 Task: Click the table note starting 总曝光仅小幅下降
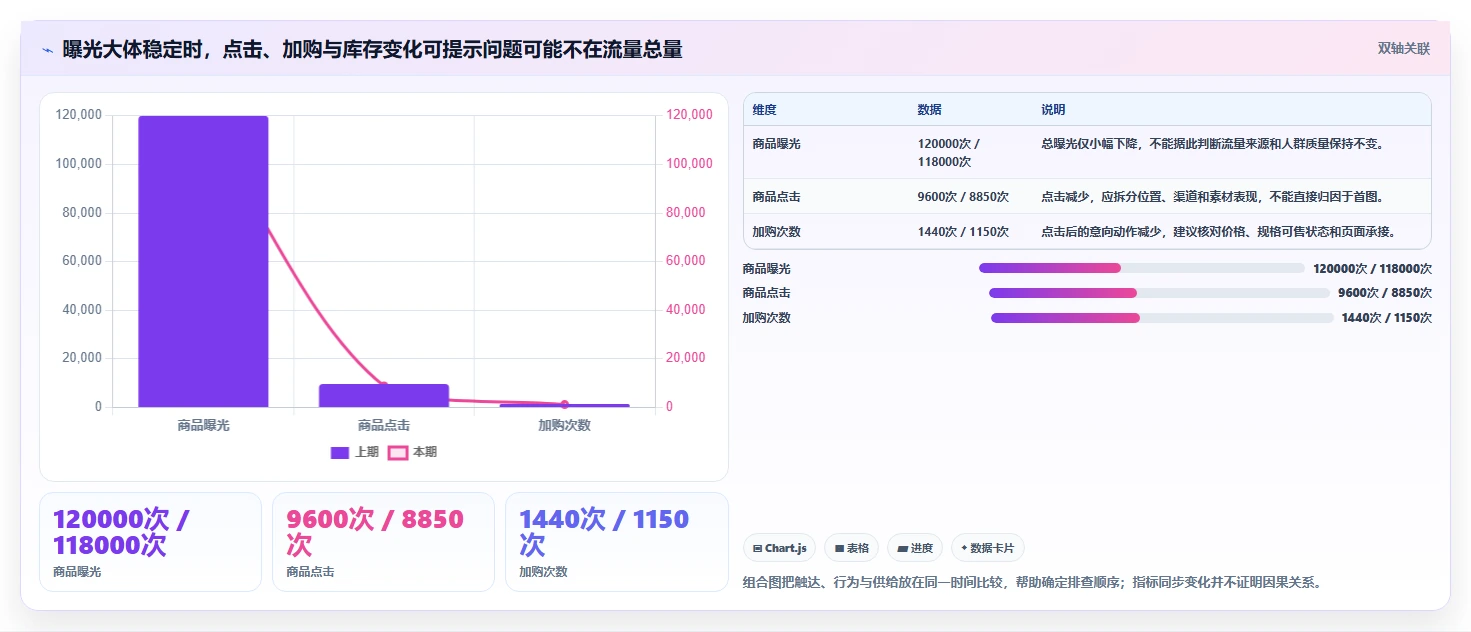coord(1213,144)
